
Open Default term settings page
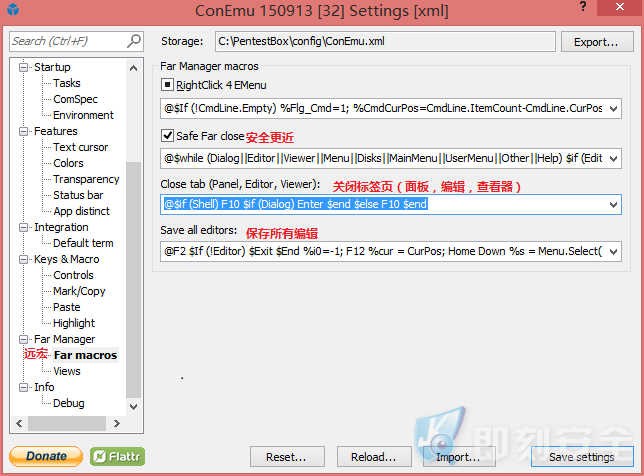click(x=83, y=243)
